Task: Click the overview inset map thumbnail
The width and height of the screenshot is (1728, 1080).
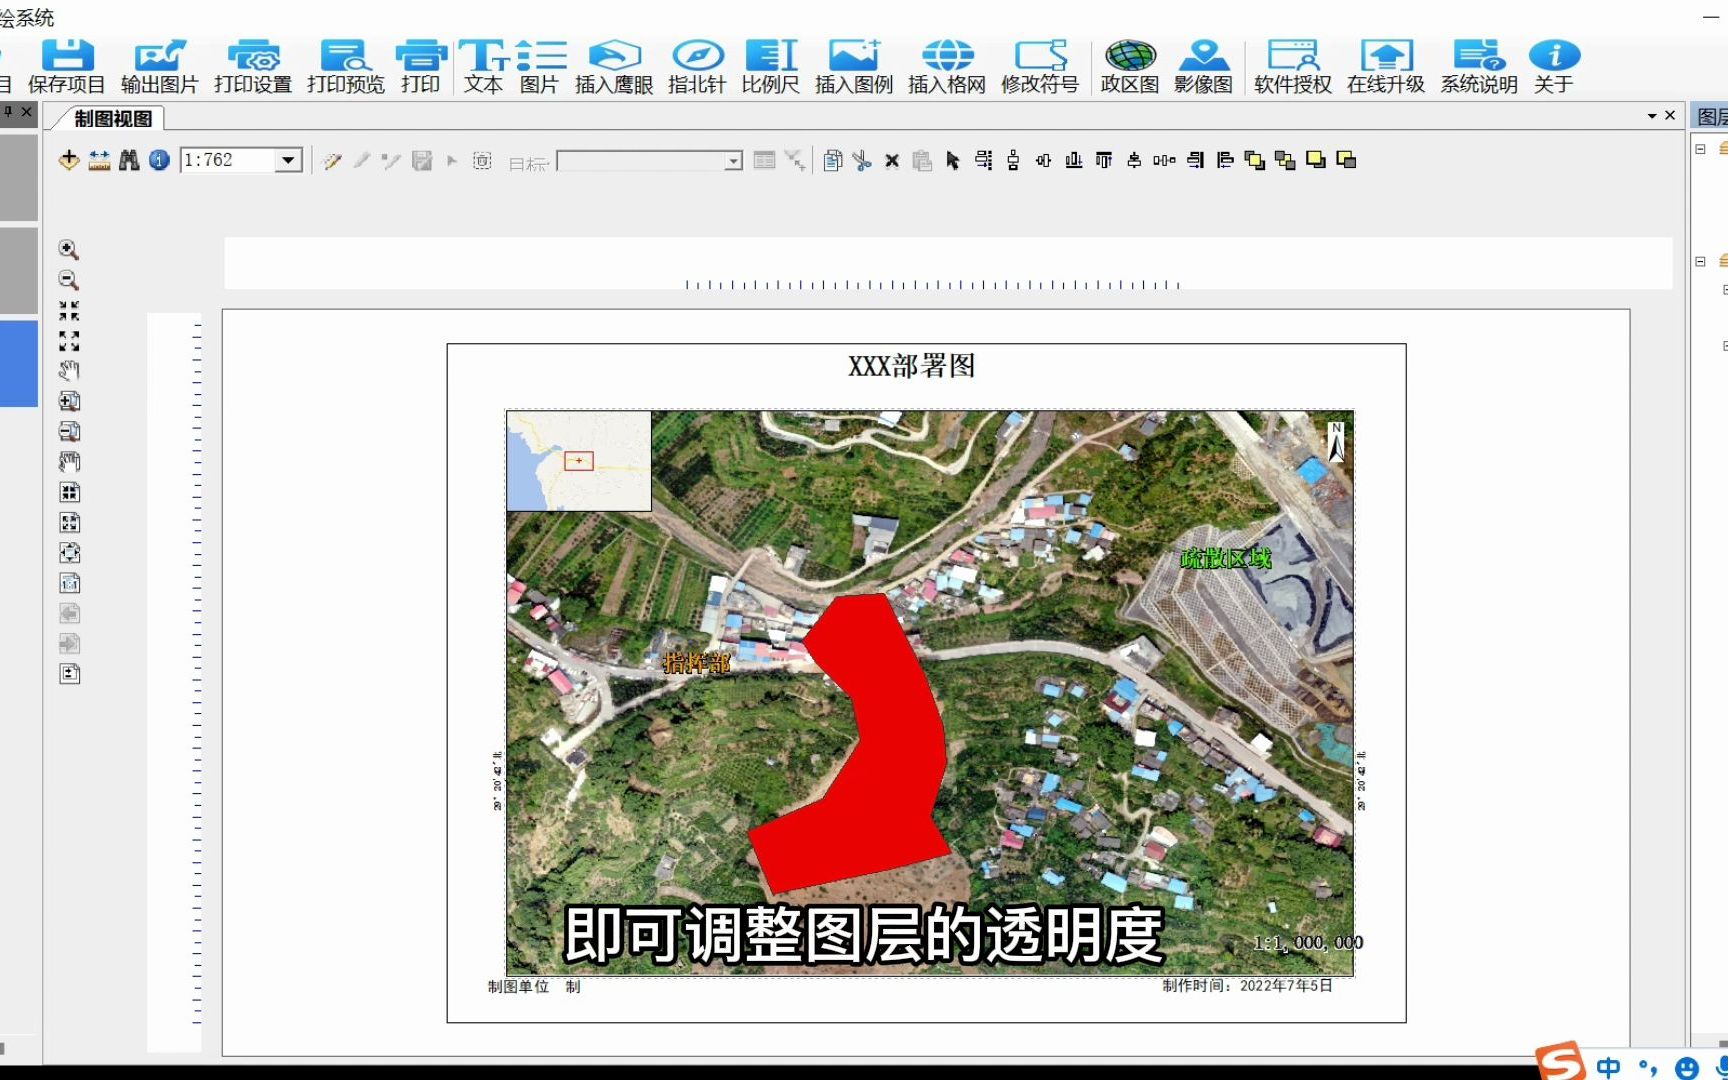Action: click(579, 461)
